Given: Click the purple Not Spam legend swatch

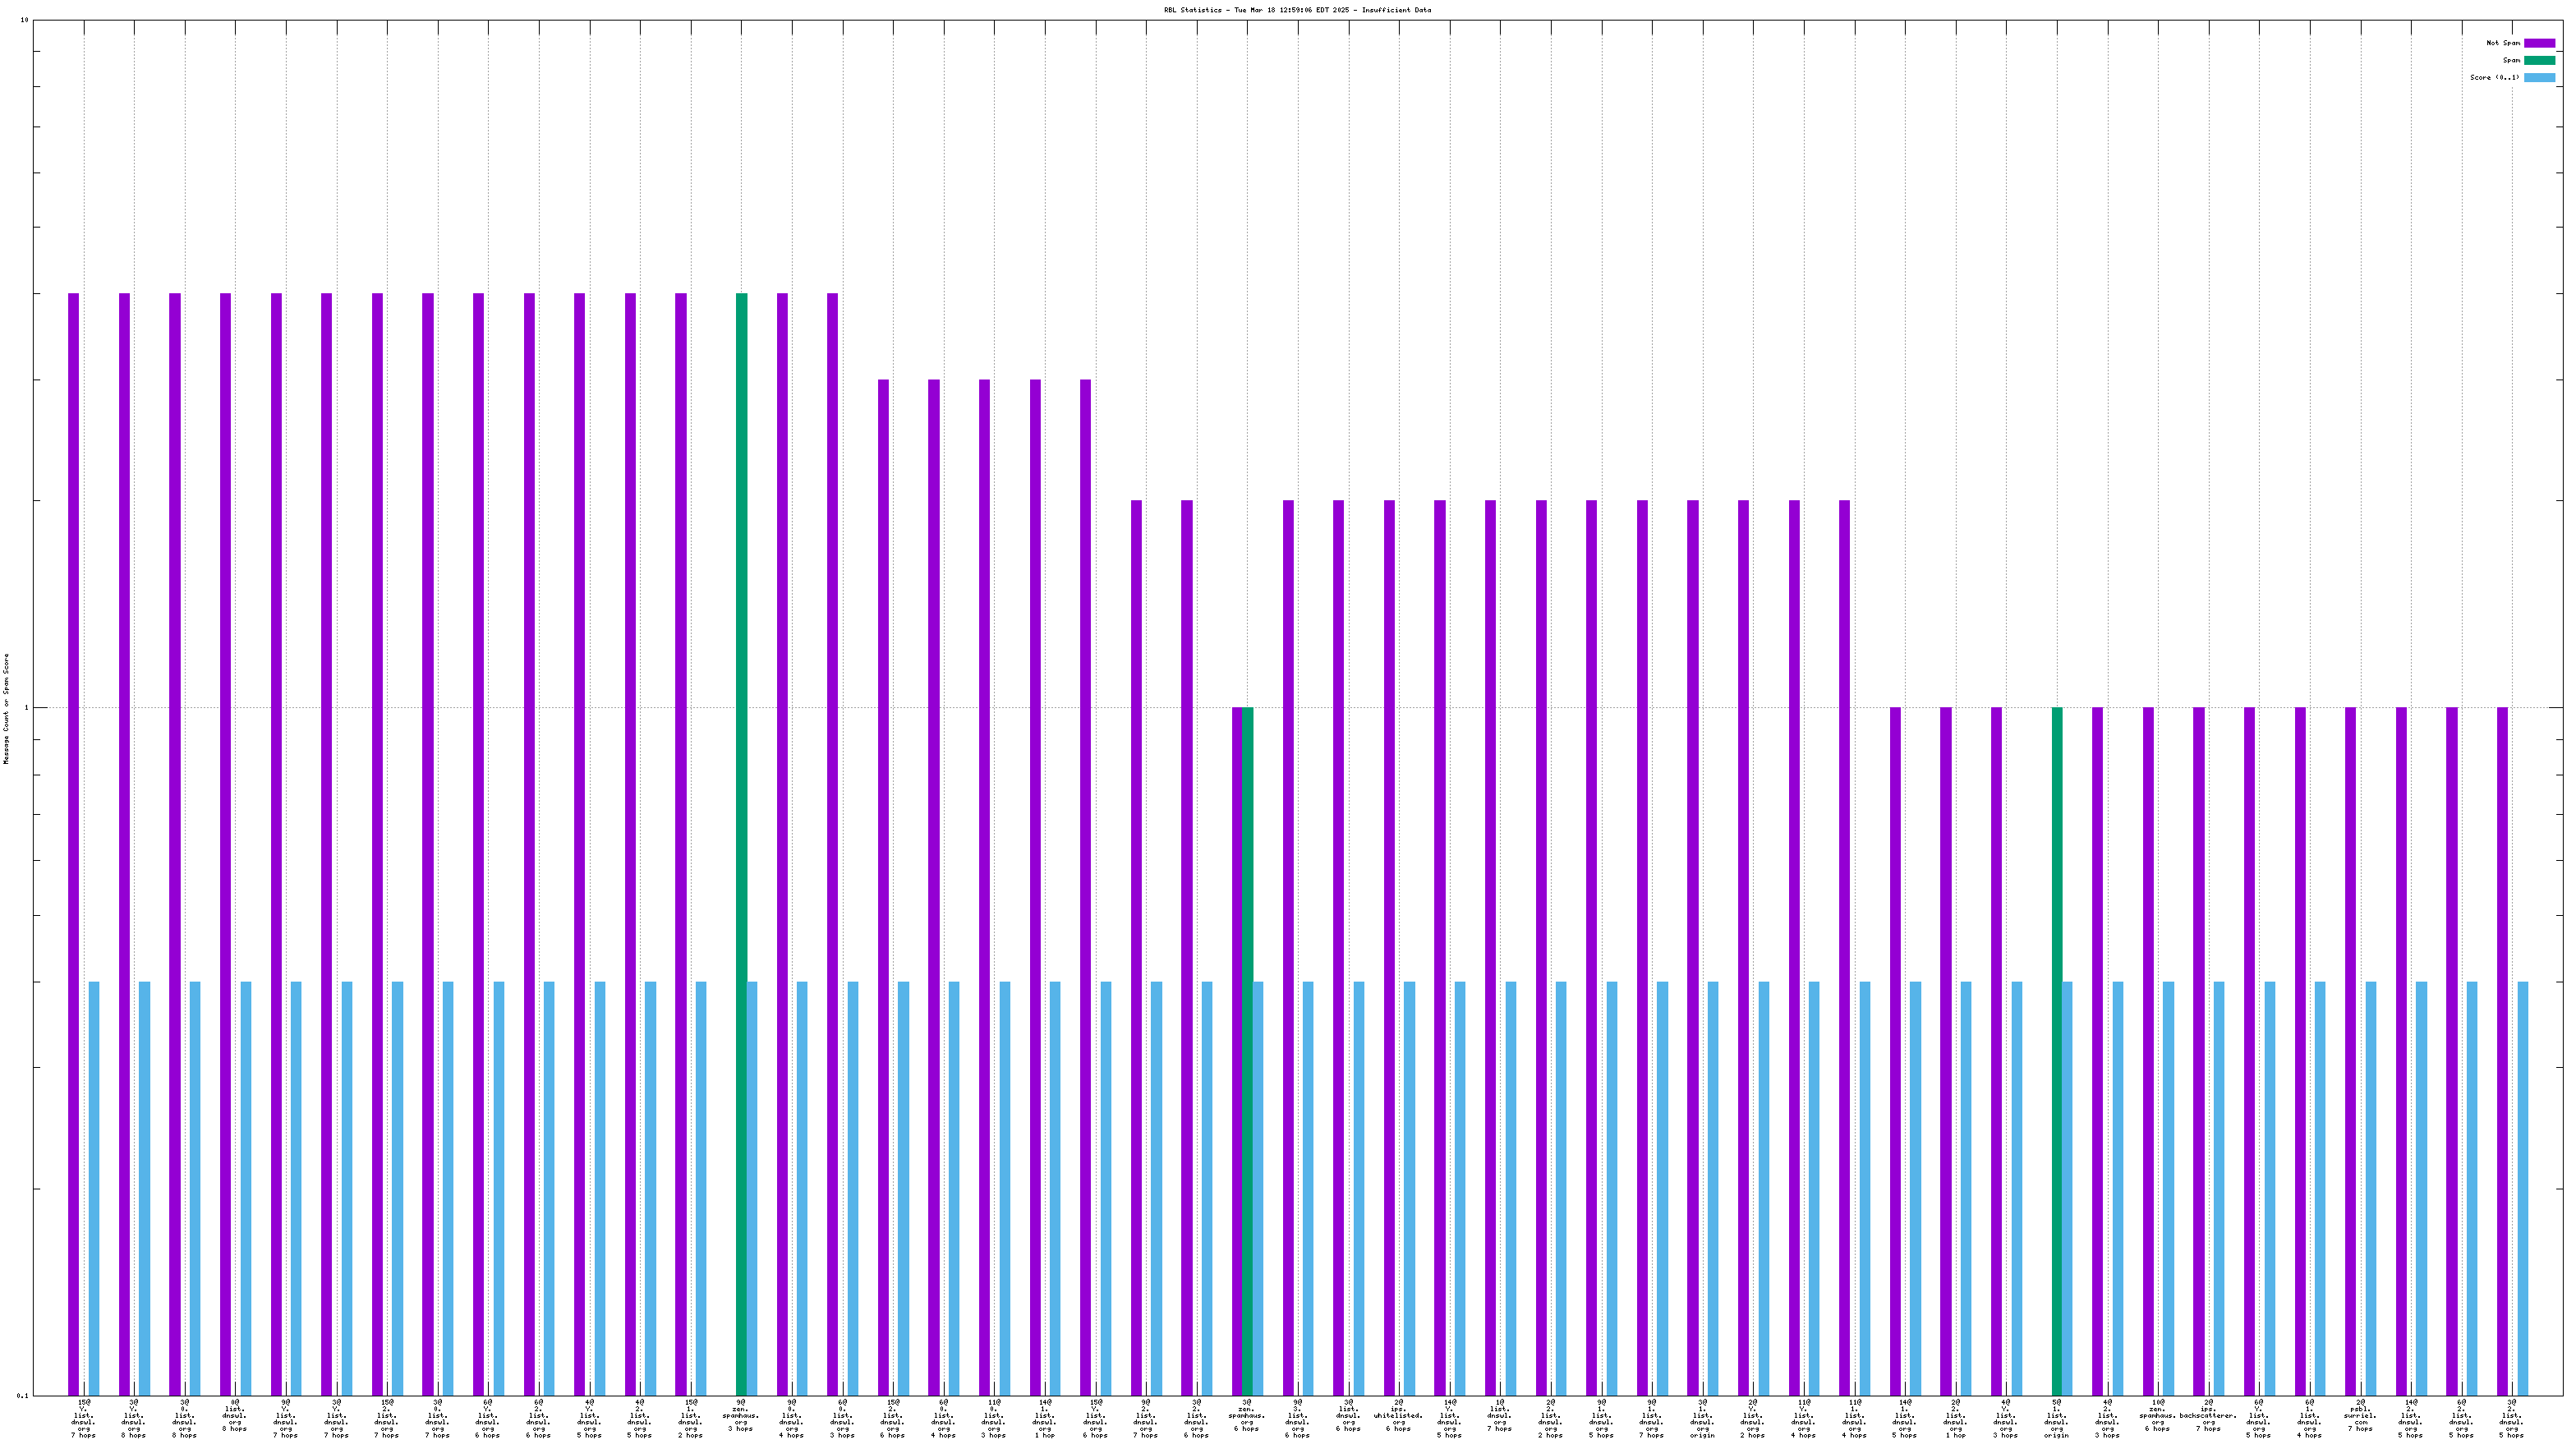Looking at the screenshot, I should click(x=2539, y=43).
